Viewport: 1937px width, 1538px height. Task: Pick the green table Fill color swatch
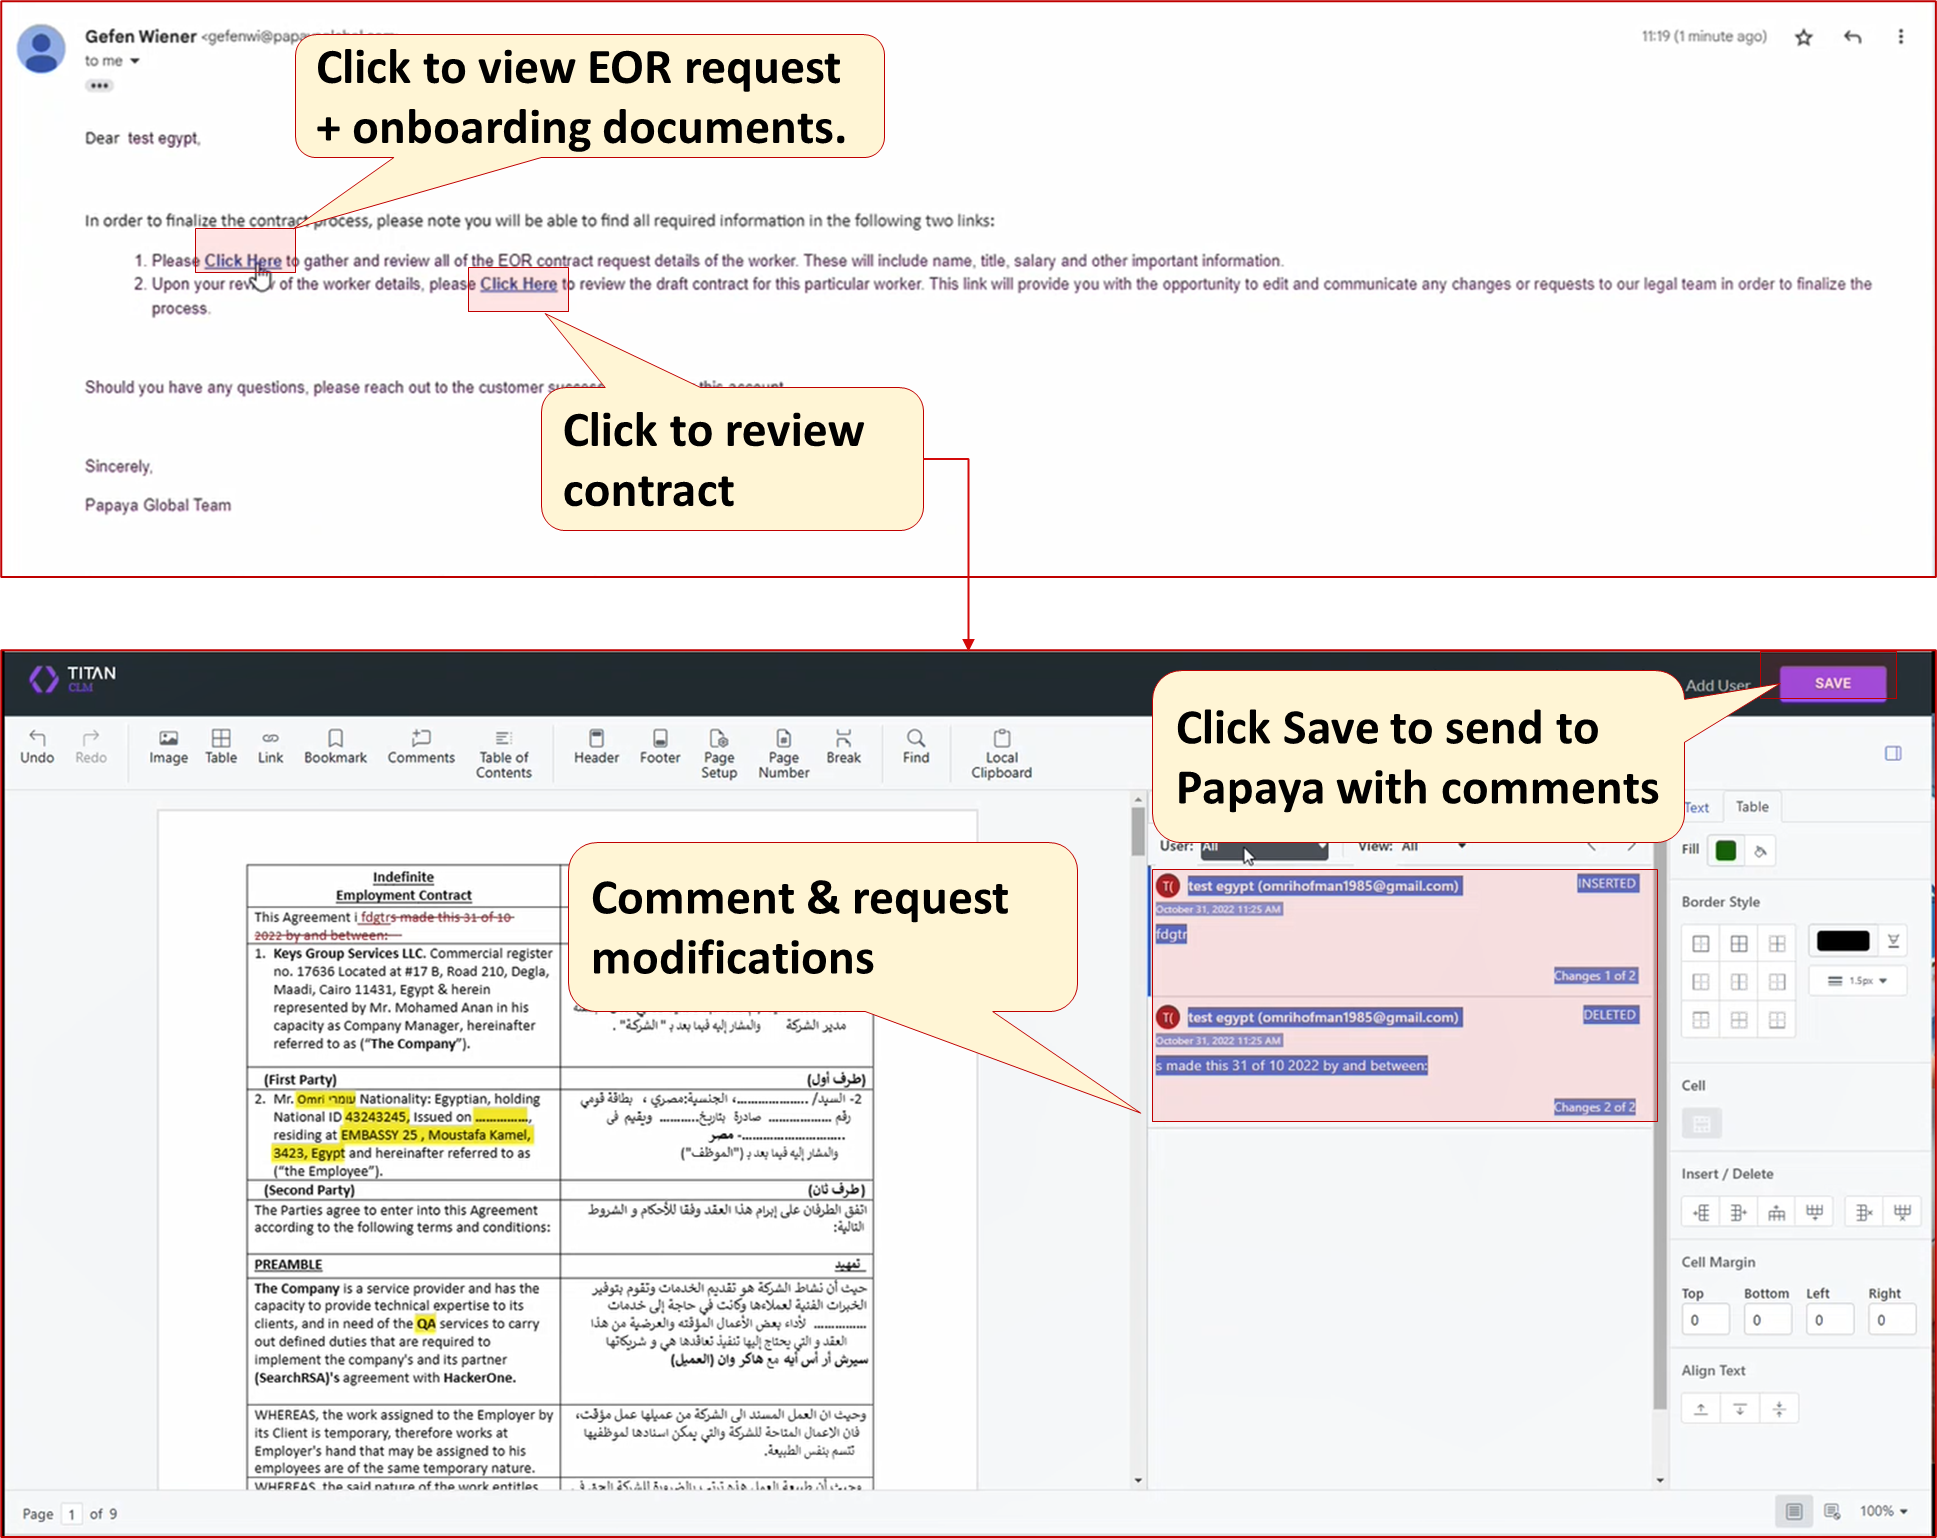point(1724,849)
